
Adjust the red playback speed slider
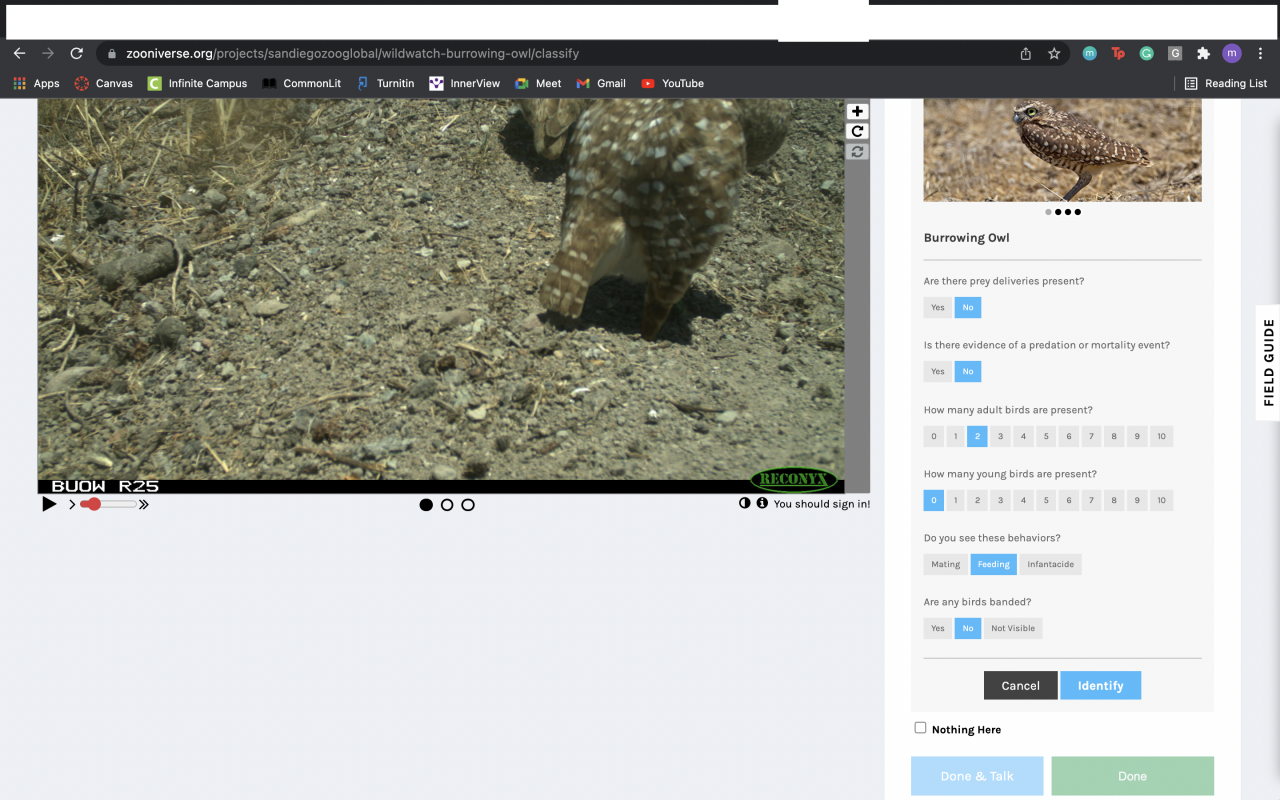[x=94, y=505]
